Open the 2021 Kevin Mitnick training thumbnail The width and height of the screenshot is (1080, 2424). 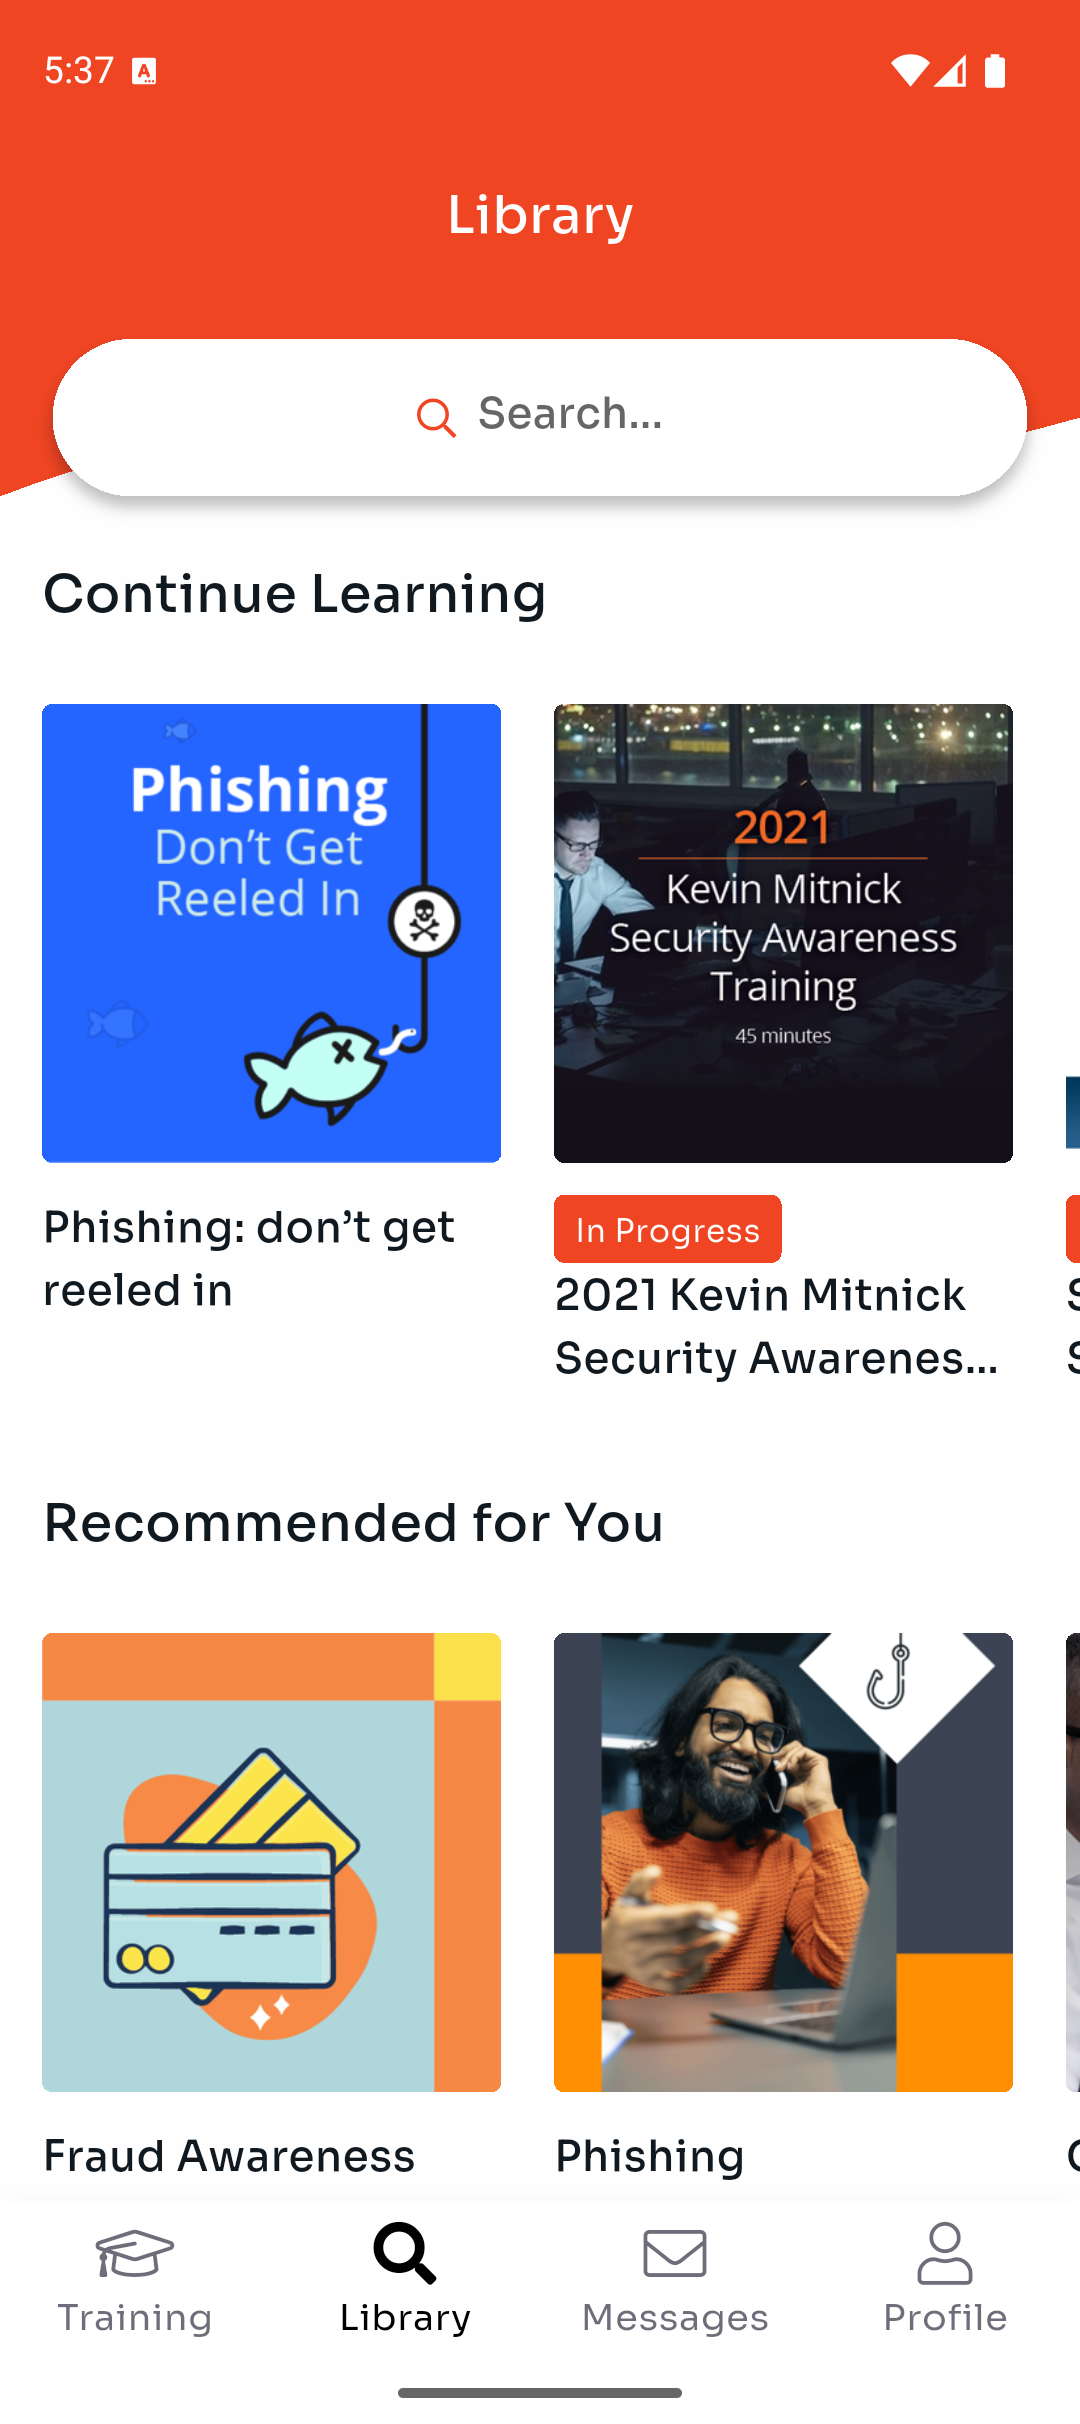click(x=783, y=933)
